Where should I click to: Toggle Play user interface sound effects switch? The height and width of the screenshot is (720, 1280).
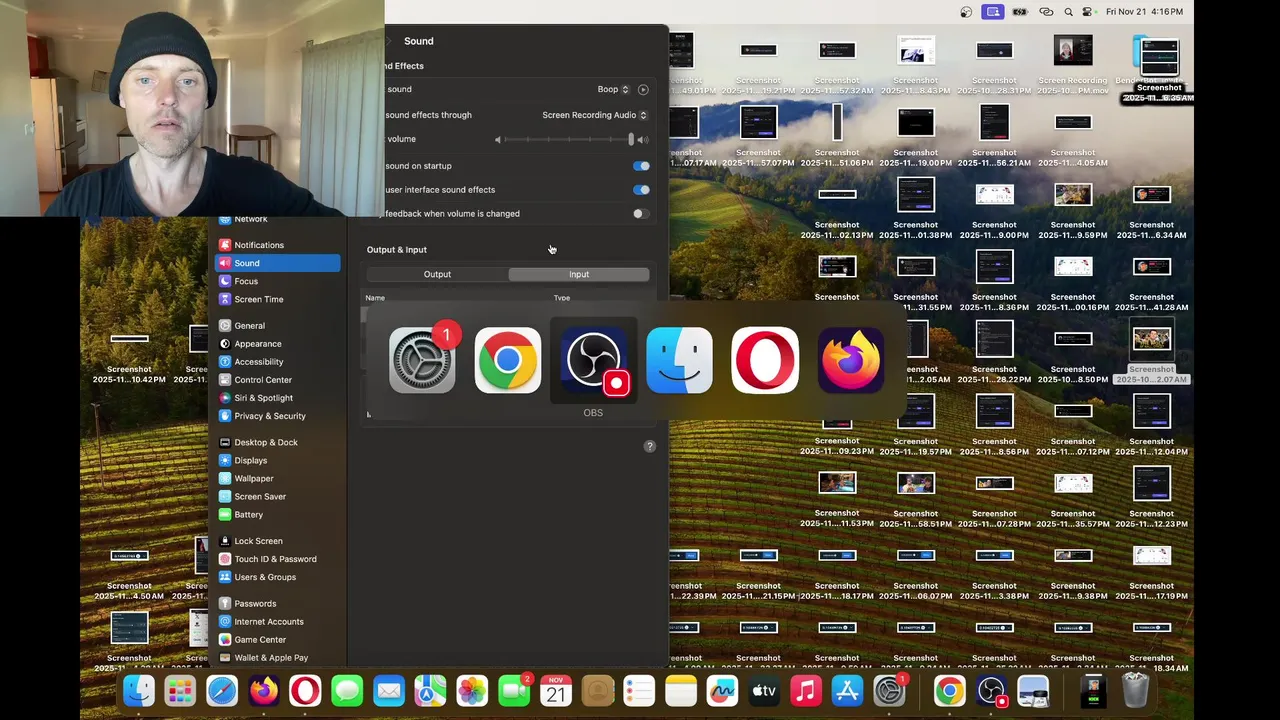pyautogui.click(x=641, y=190)
